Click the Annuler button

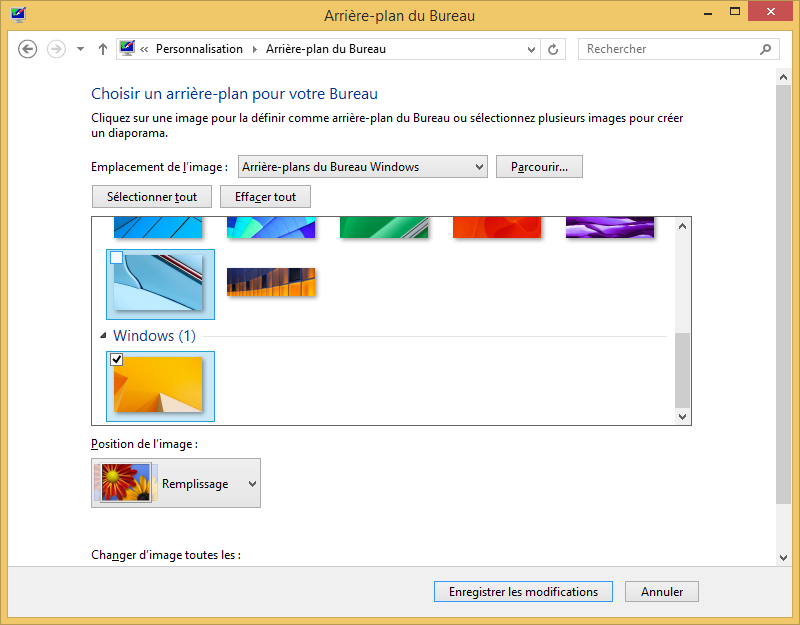click(x=662, y=592)
